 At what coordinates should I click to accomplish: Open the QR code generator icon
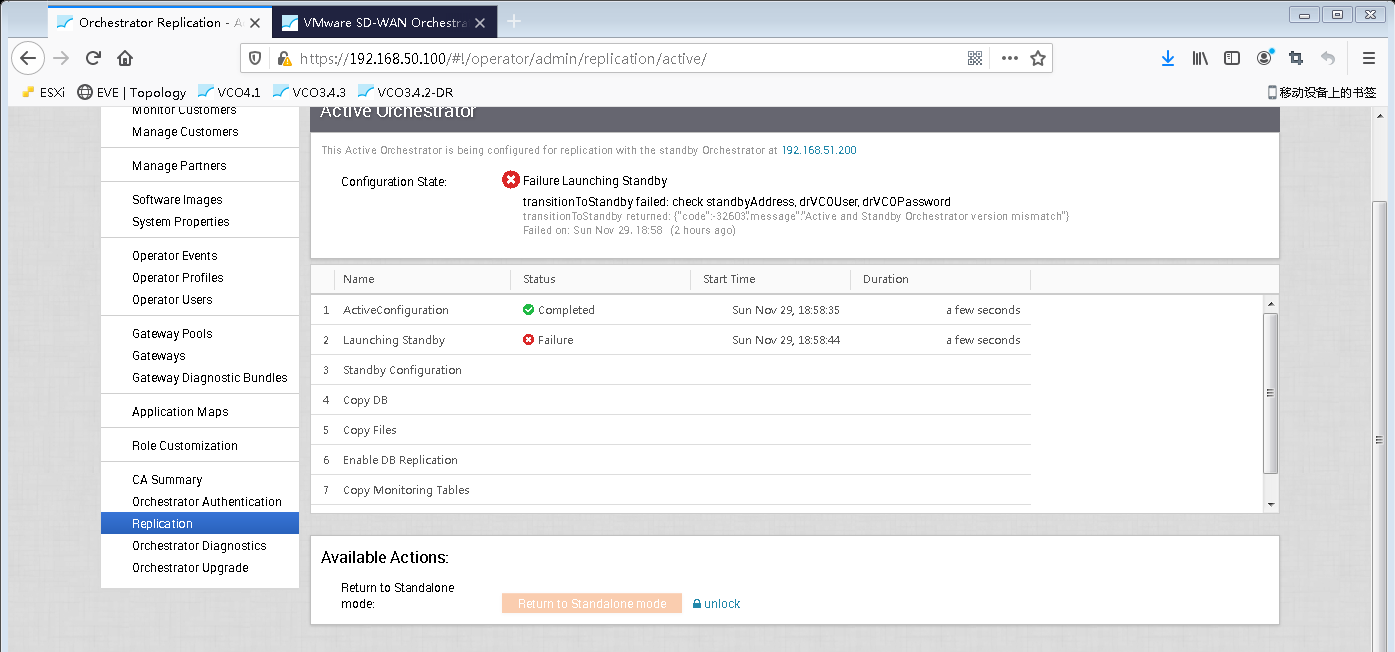[x=975, y=58]
